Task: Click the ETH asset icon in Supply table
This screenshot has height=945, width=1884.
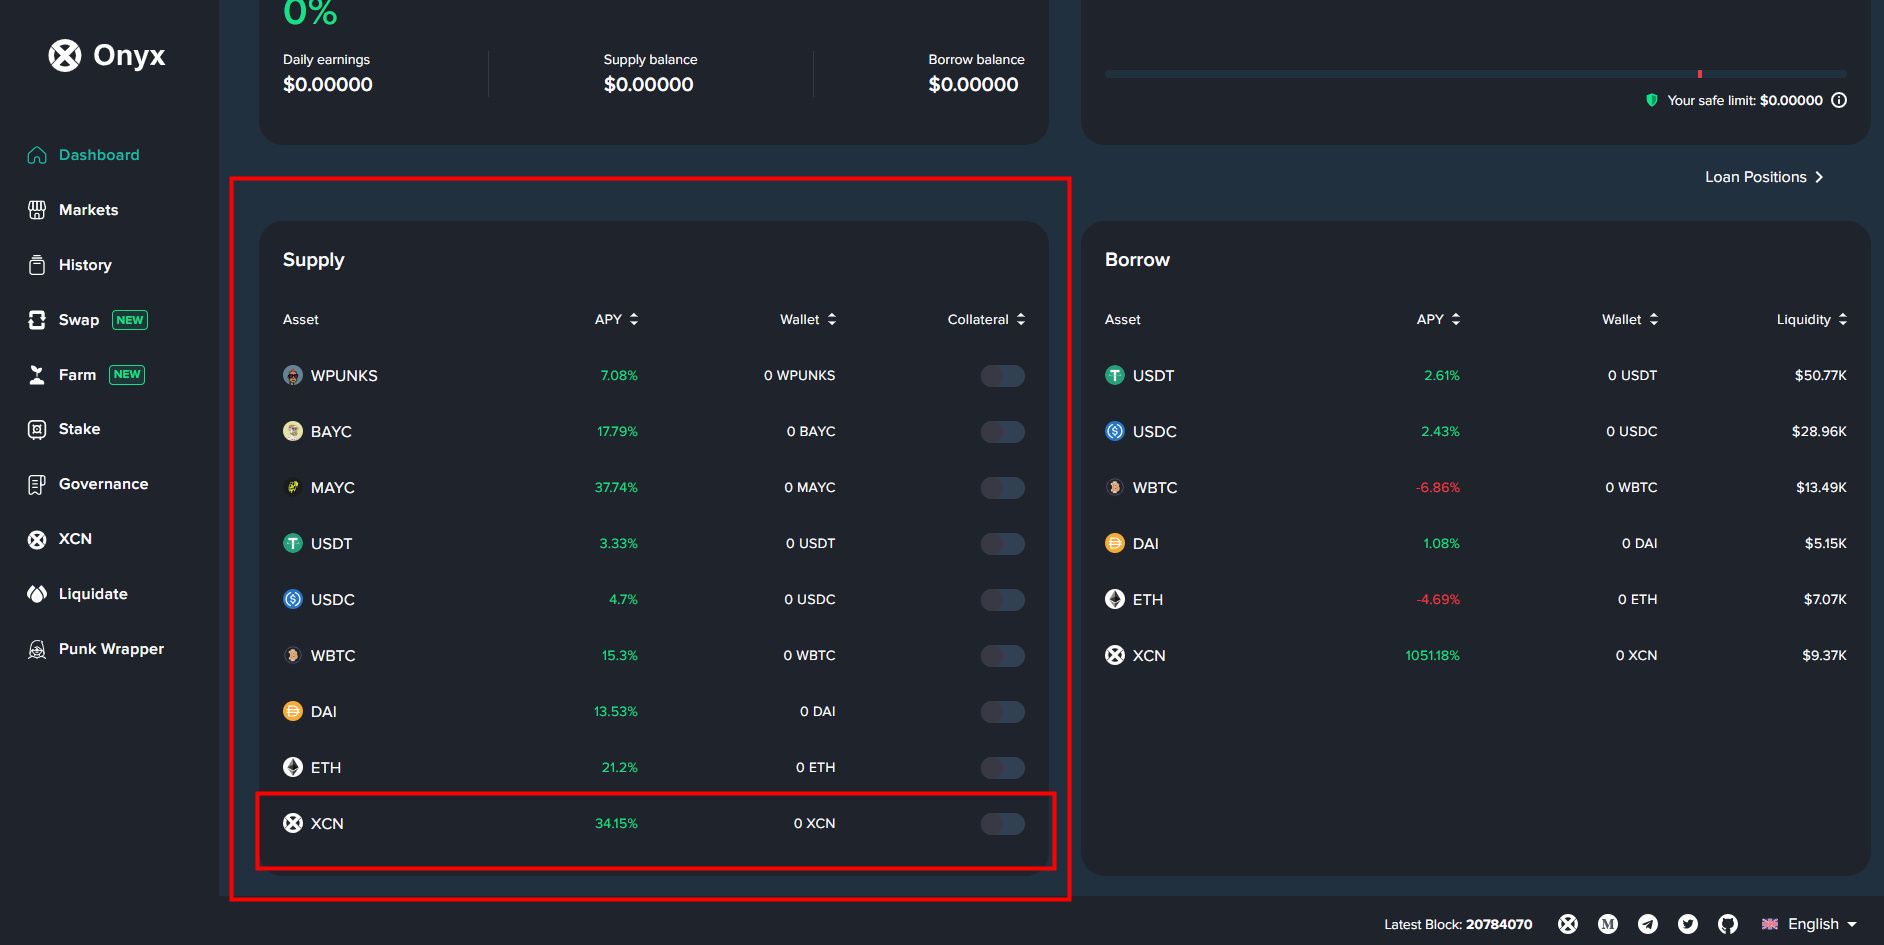Action: tap(293, 768)
